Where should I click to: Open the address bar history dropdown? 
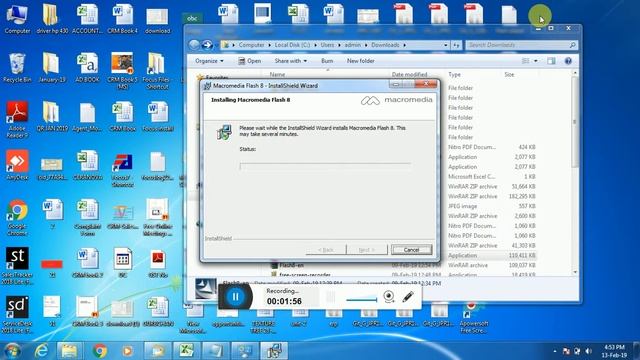445,45
